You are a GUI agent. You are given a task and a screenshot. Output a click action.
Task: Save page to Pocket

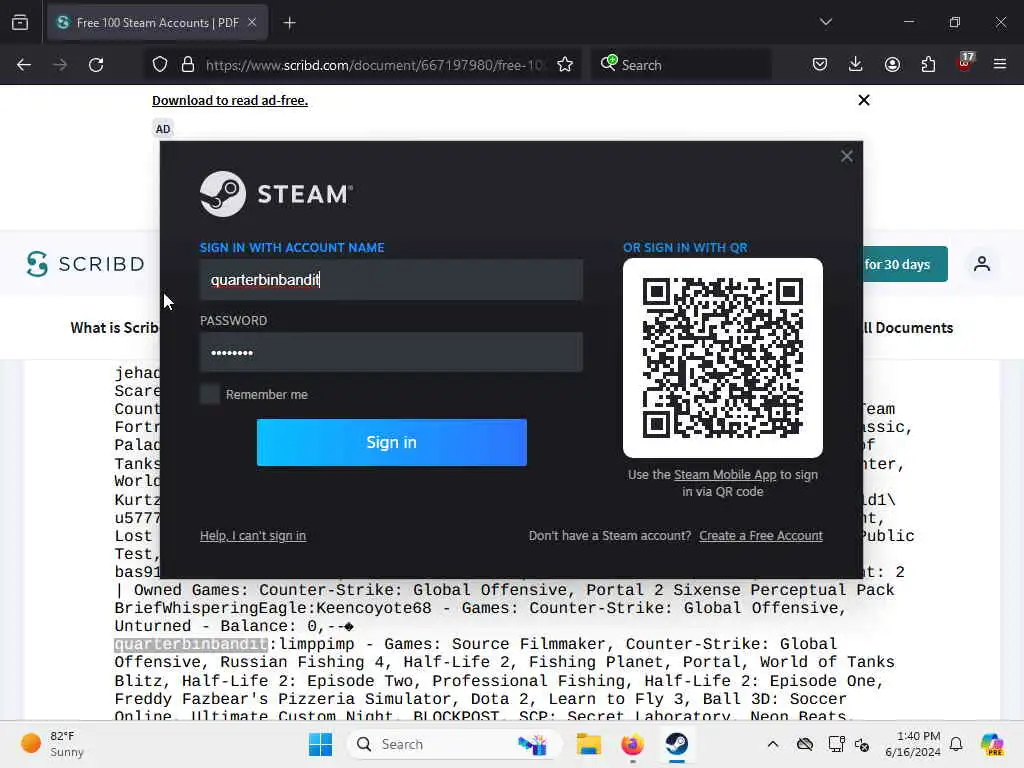[820, 64]
